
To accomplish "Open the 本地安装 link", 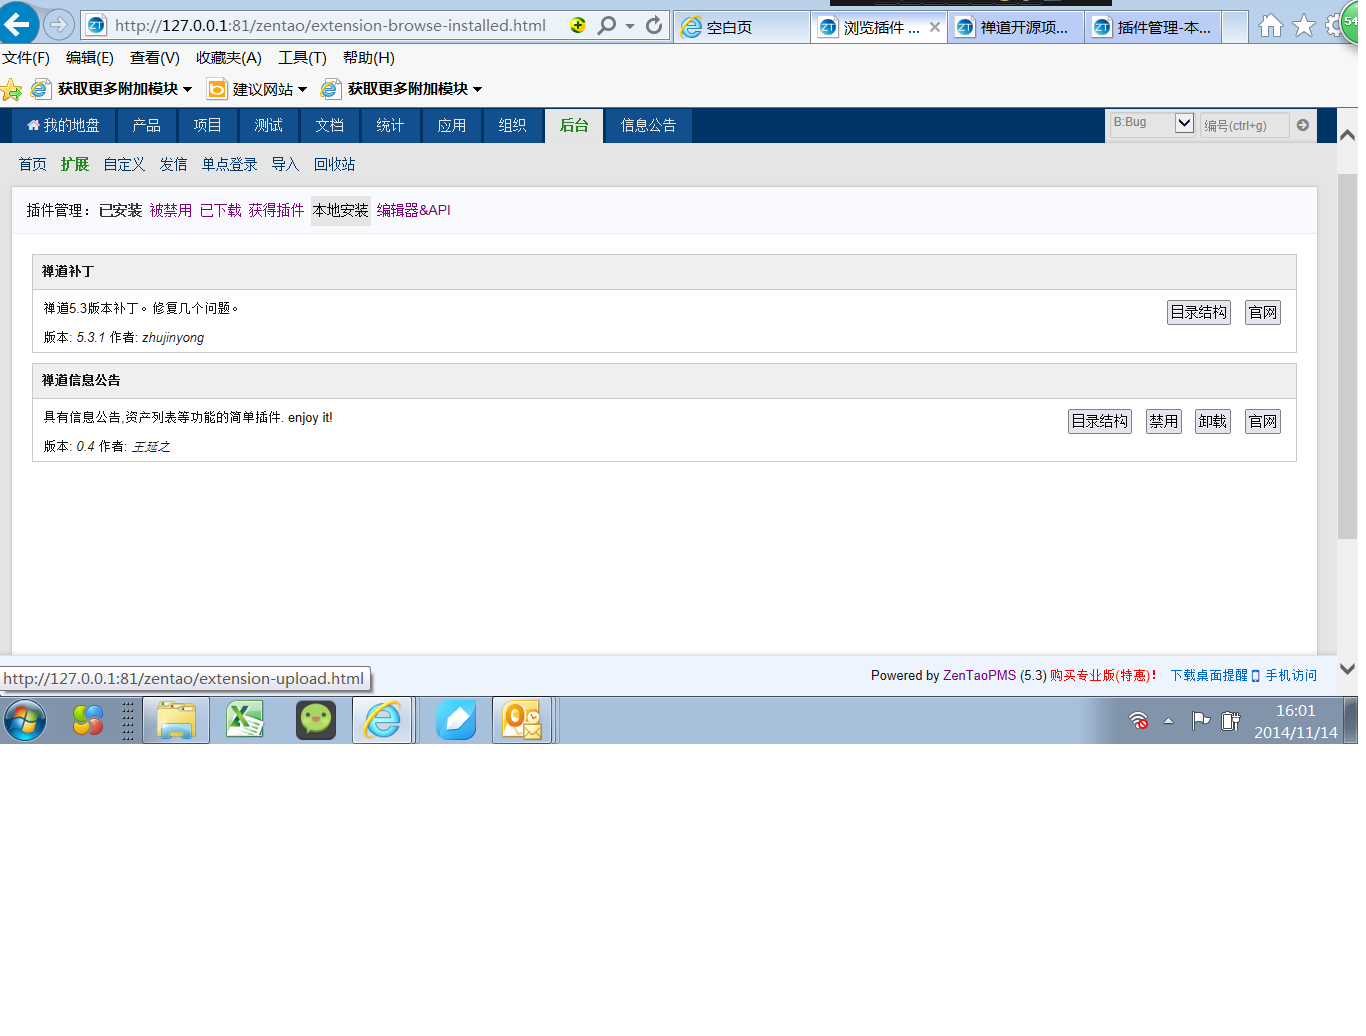I will [x=341, y=210].
